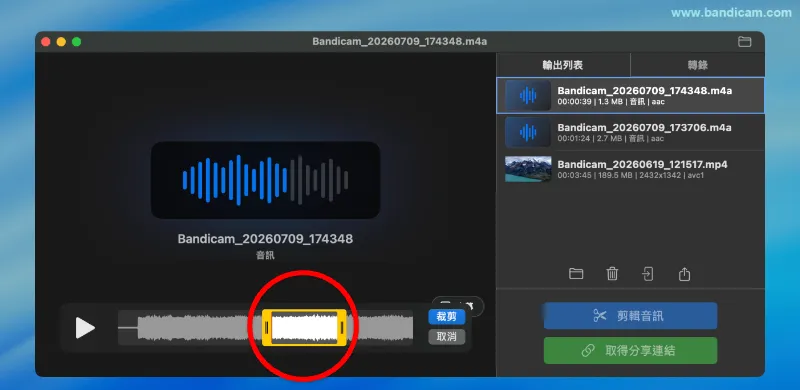800x390 pixels.
Task: Click the audio thumbnail of Bandicam_20260709_174348.m4a
Action: (528, 95)
